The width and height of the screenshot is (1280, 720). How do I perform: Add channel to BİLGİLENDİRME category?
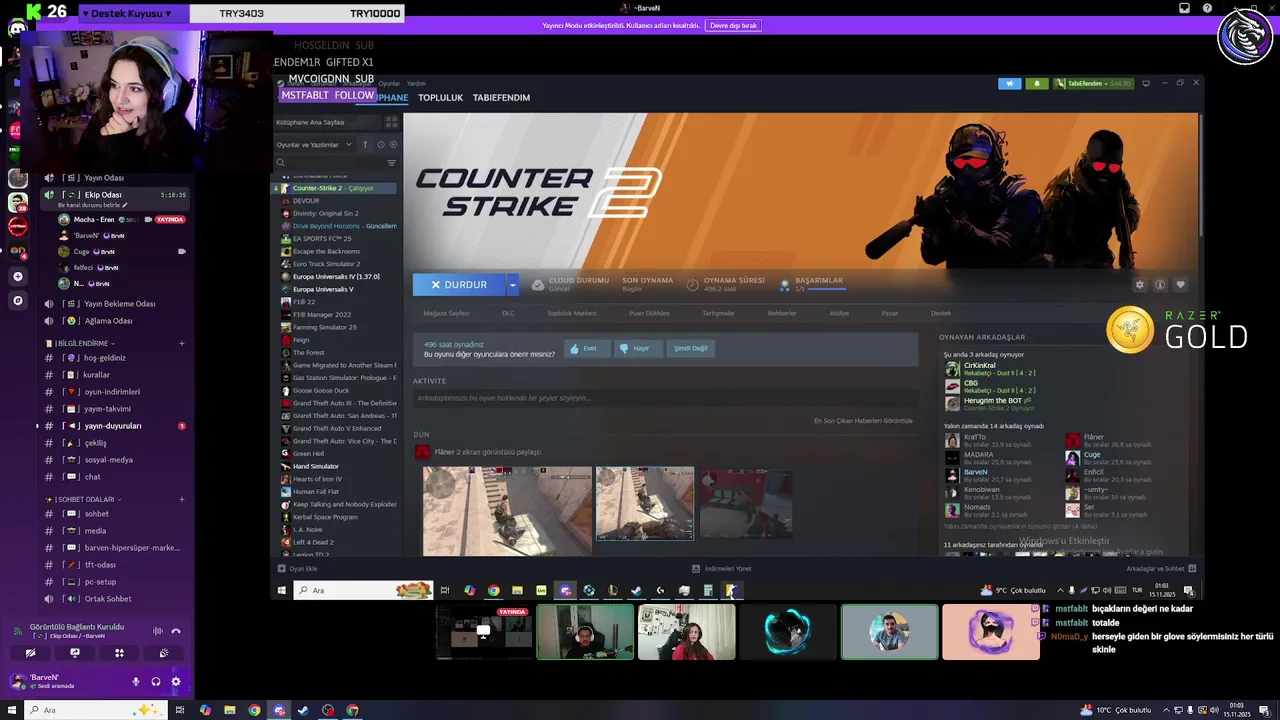coord(182,343)
